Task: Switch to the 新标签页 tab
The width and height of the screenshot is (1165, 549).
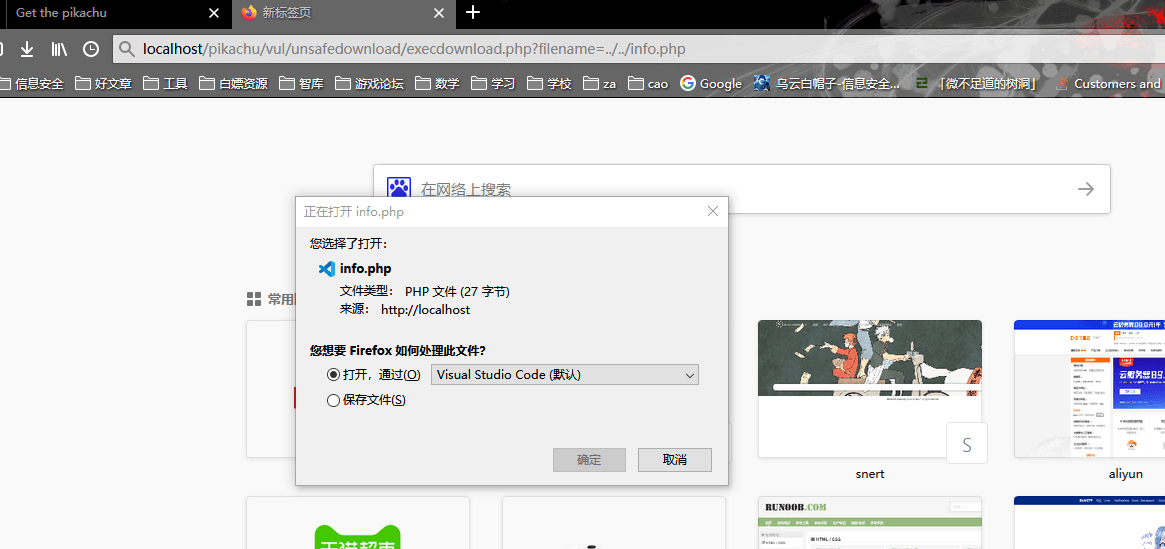Action: point(344,13)
